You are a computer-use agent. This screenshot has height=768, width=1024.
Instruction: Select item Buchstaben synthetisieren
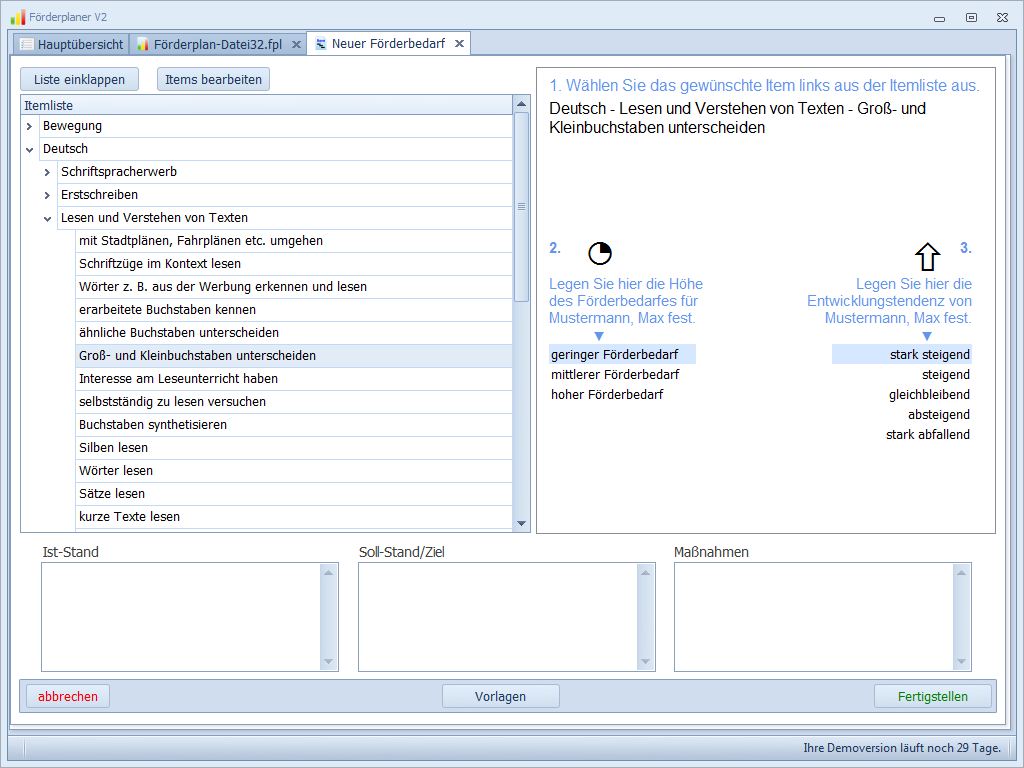[x=294, y=424]
